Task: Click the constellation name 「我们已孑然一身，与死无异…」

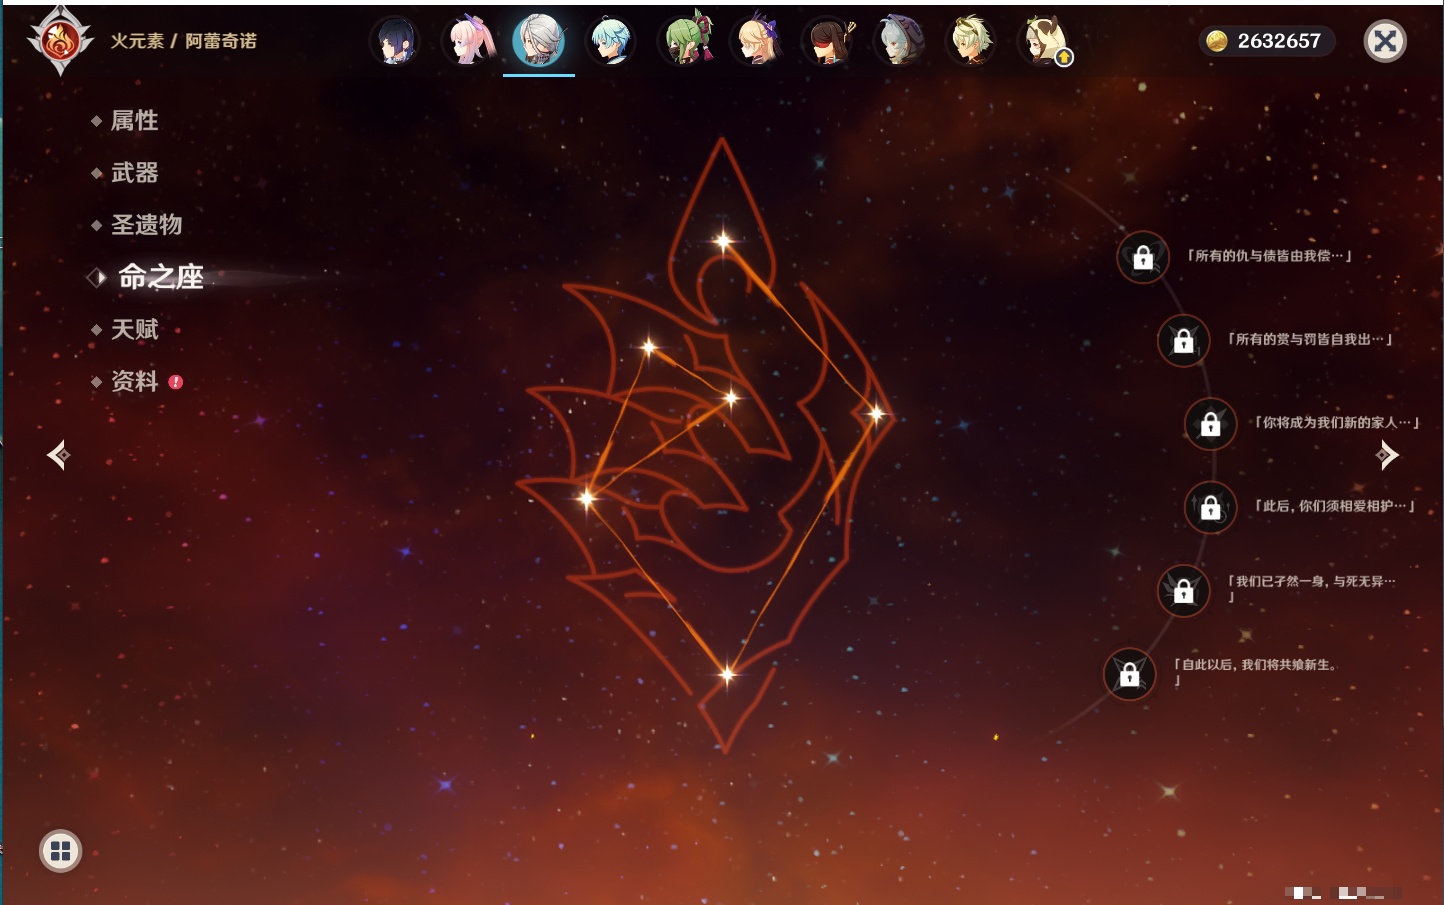Action: pos(1311,588)
